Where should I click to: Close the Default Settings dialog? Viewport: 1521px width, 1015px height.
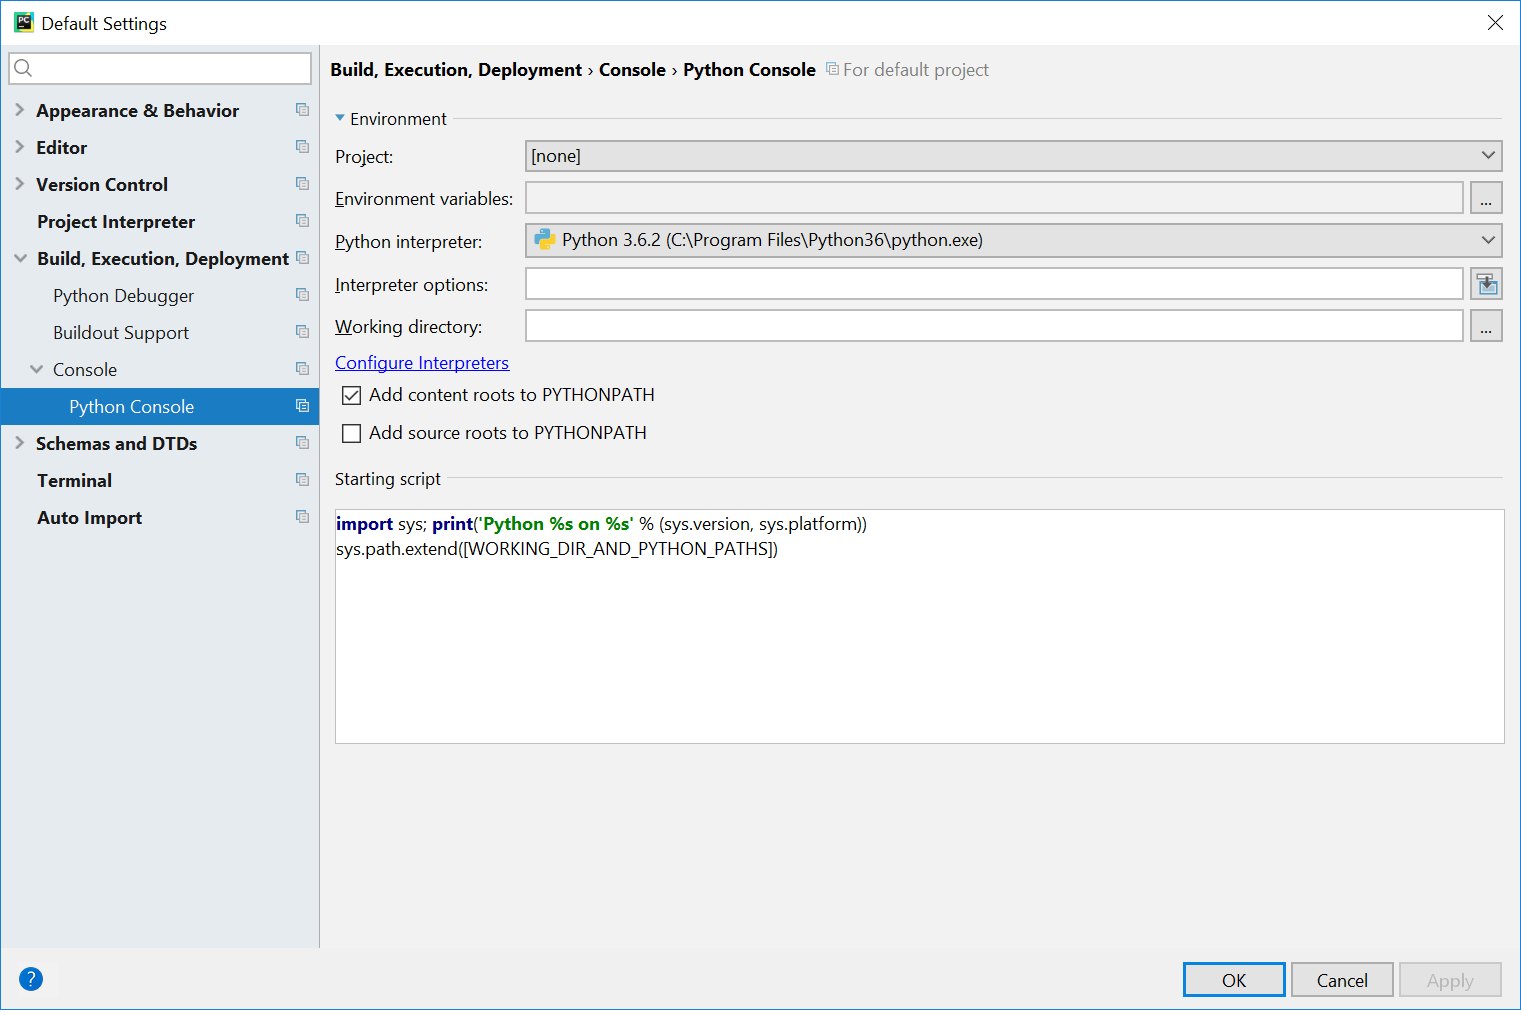1495,22
